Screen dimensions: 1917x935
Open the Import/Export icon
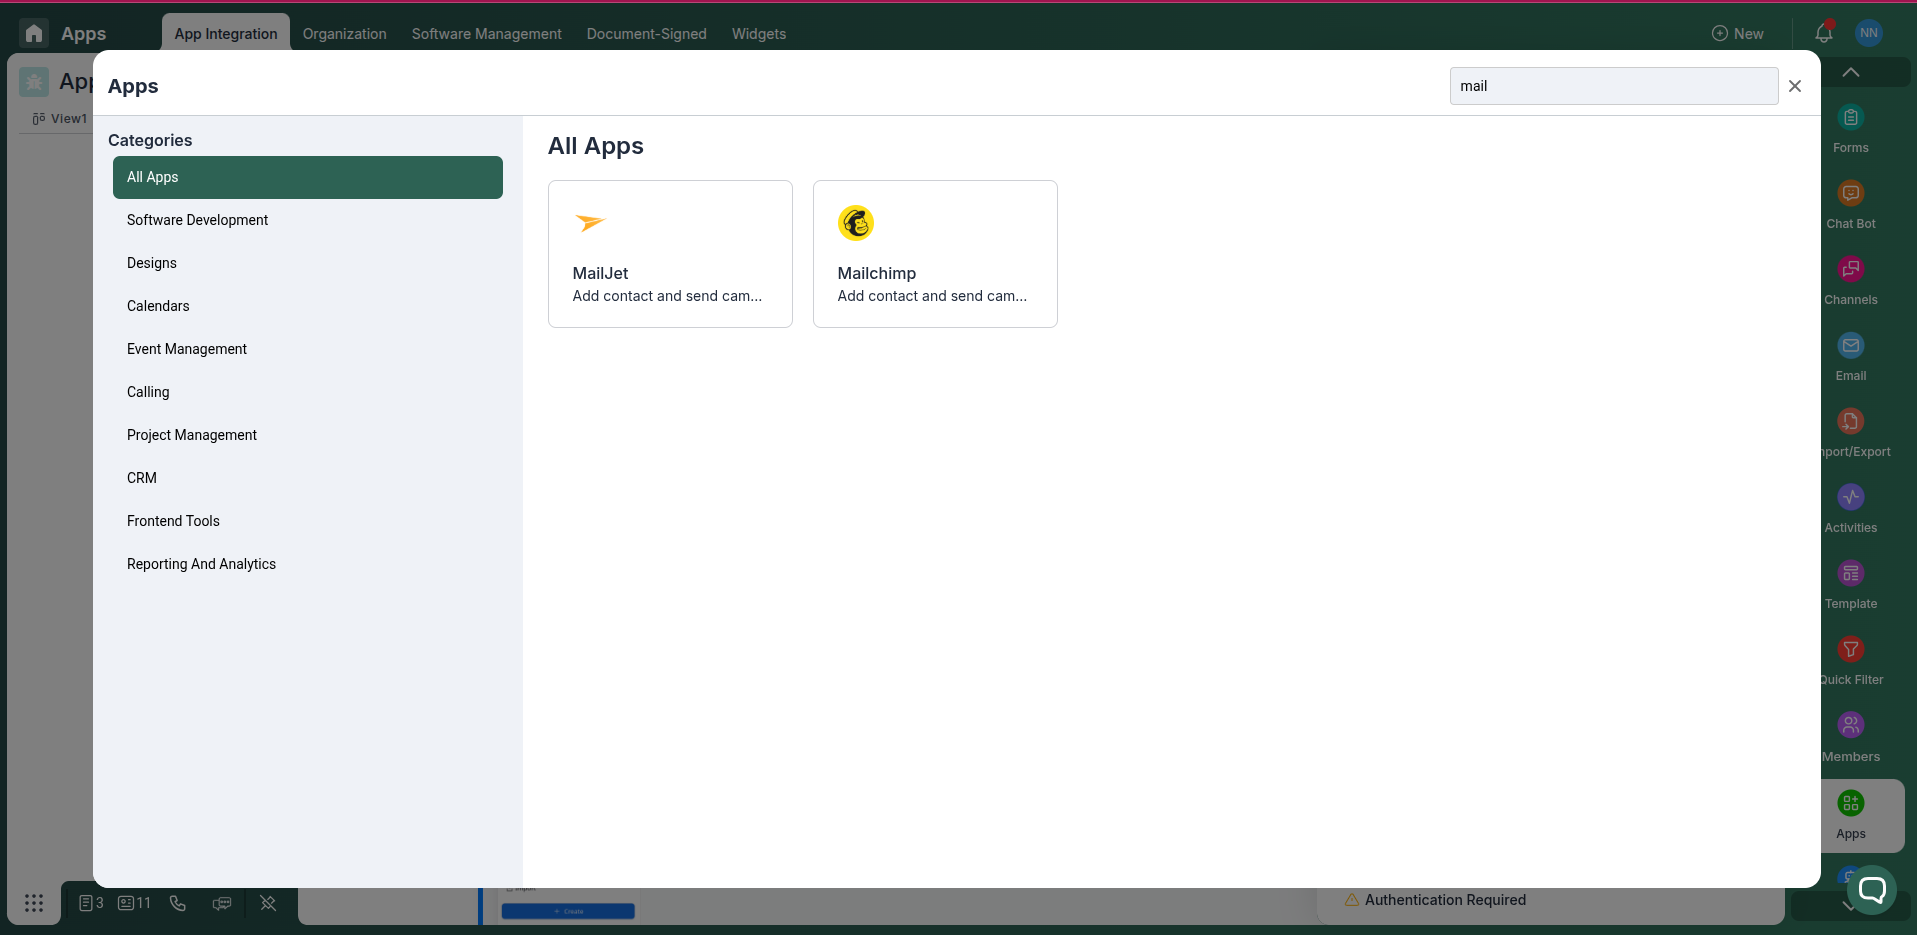1850,421
